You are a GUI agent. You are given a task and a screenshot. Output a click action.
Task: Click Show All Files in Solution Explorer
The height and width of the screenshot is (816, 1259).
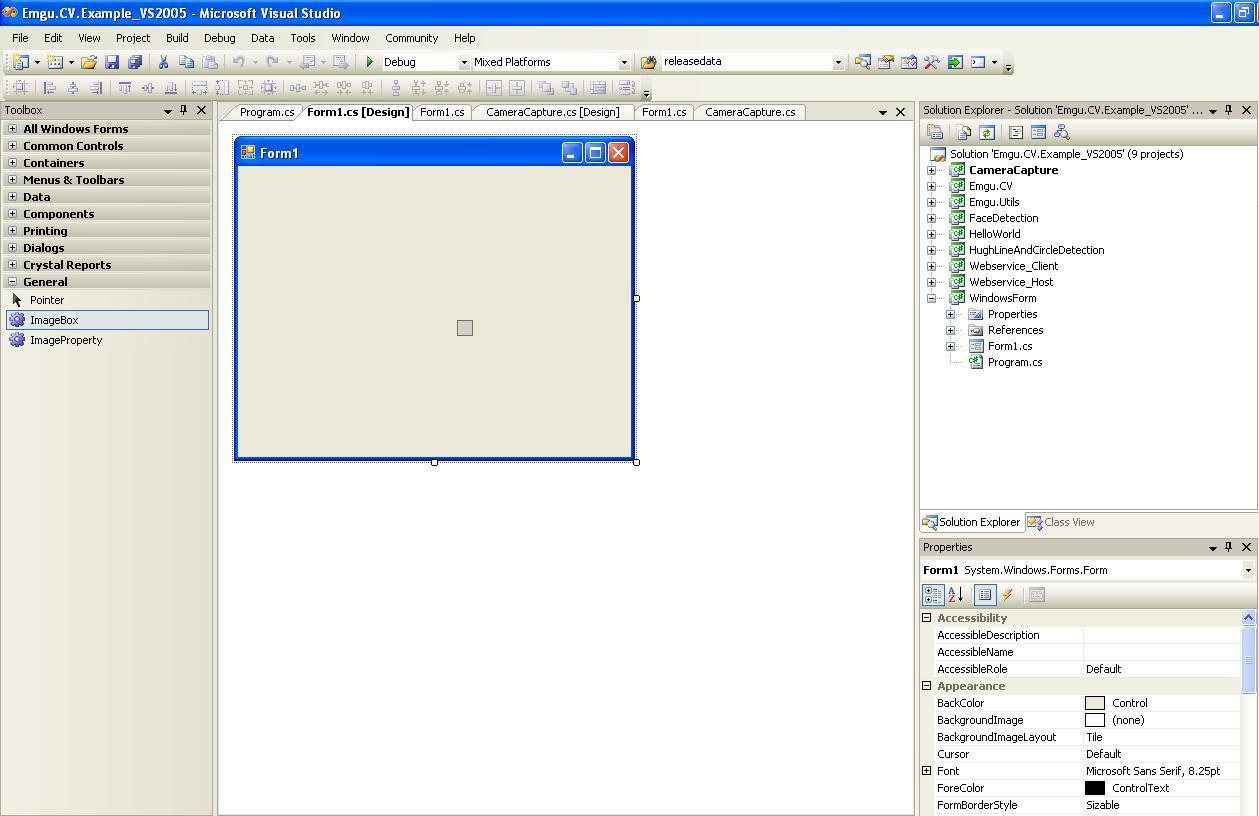964,132
